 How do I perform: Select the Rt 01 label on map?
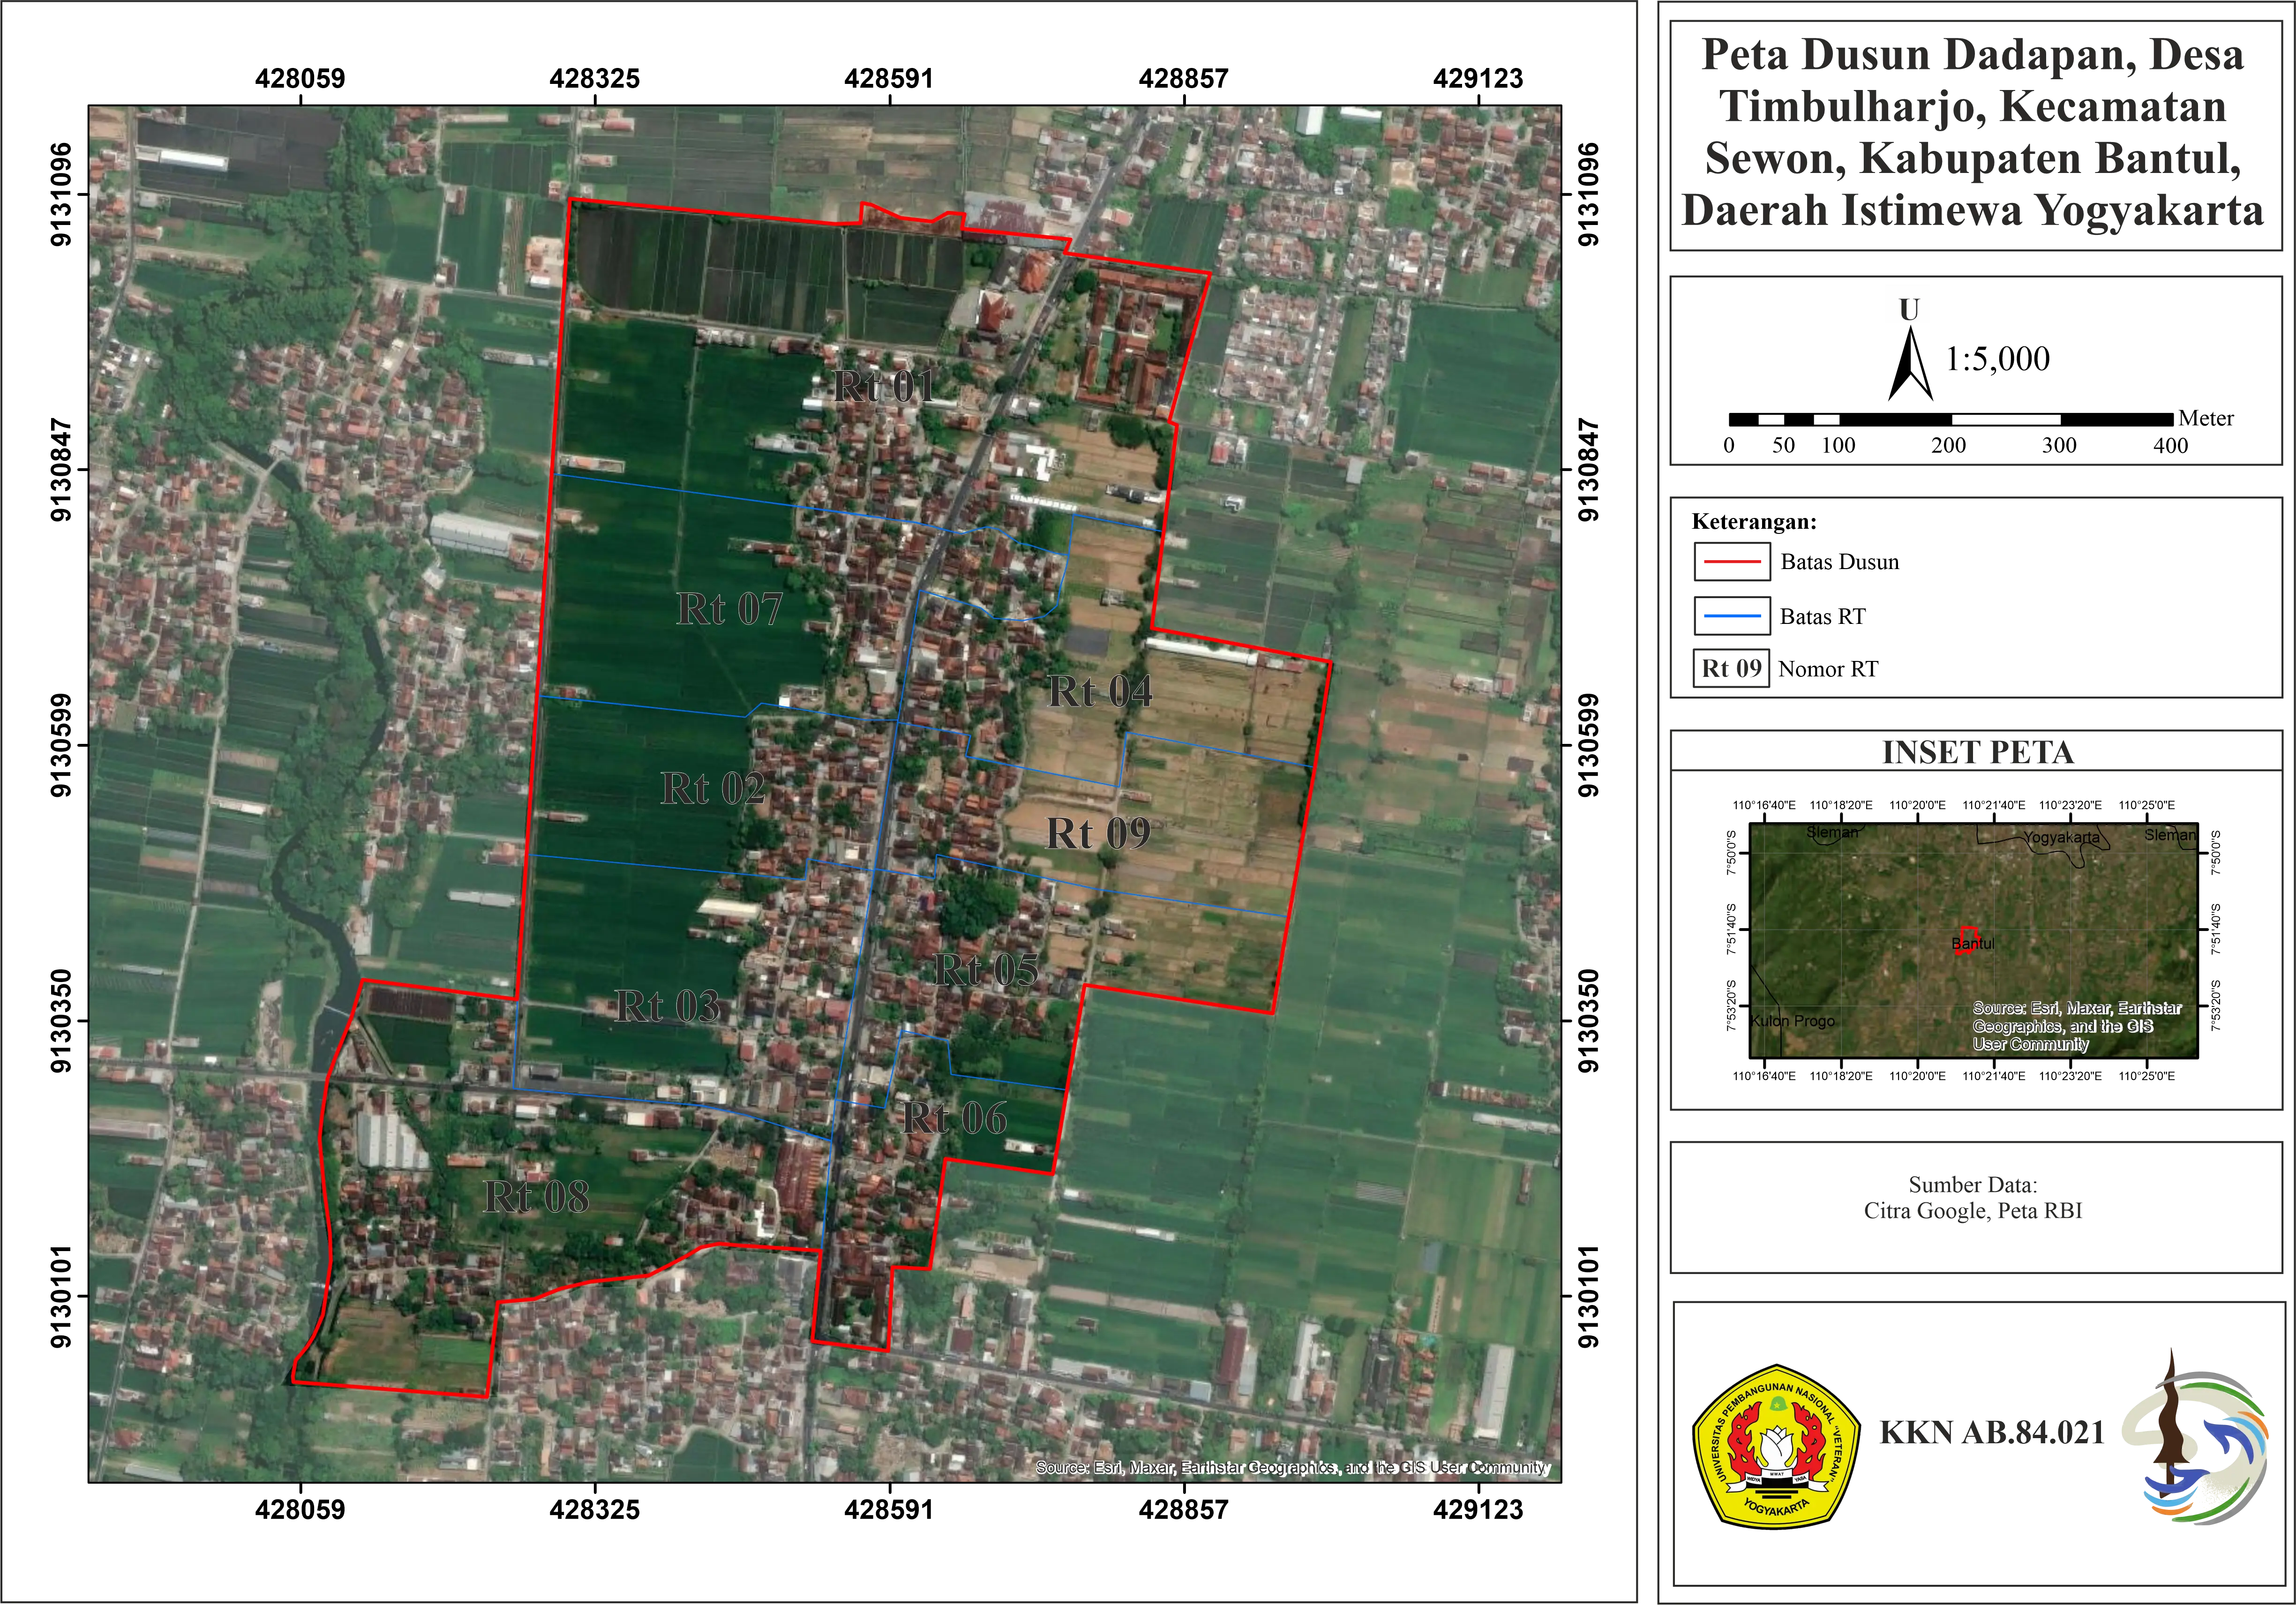[x=884, y=386]
